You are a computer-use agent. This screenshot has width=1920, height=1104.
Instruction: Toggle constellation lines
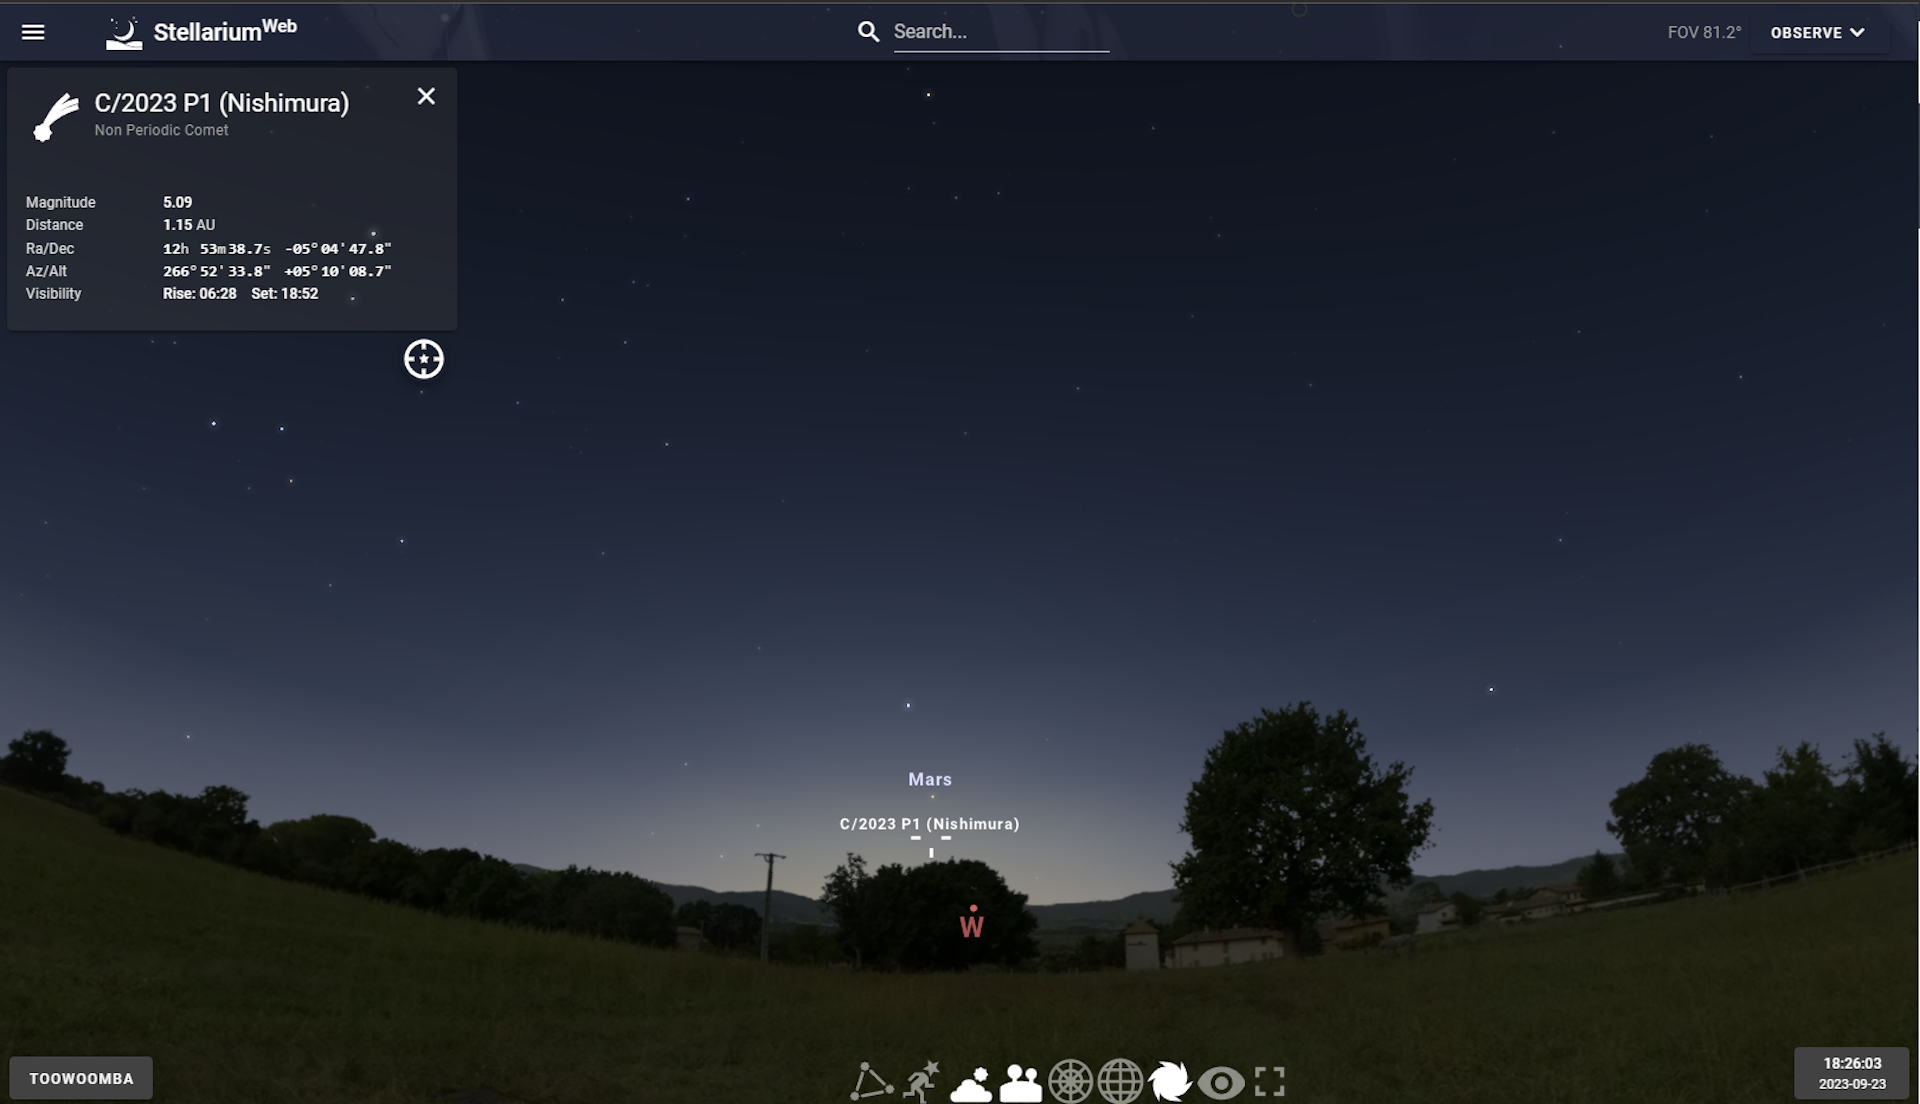point(870,1081)
